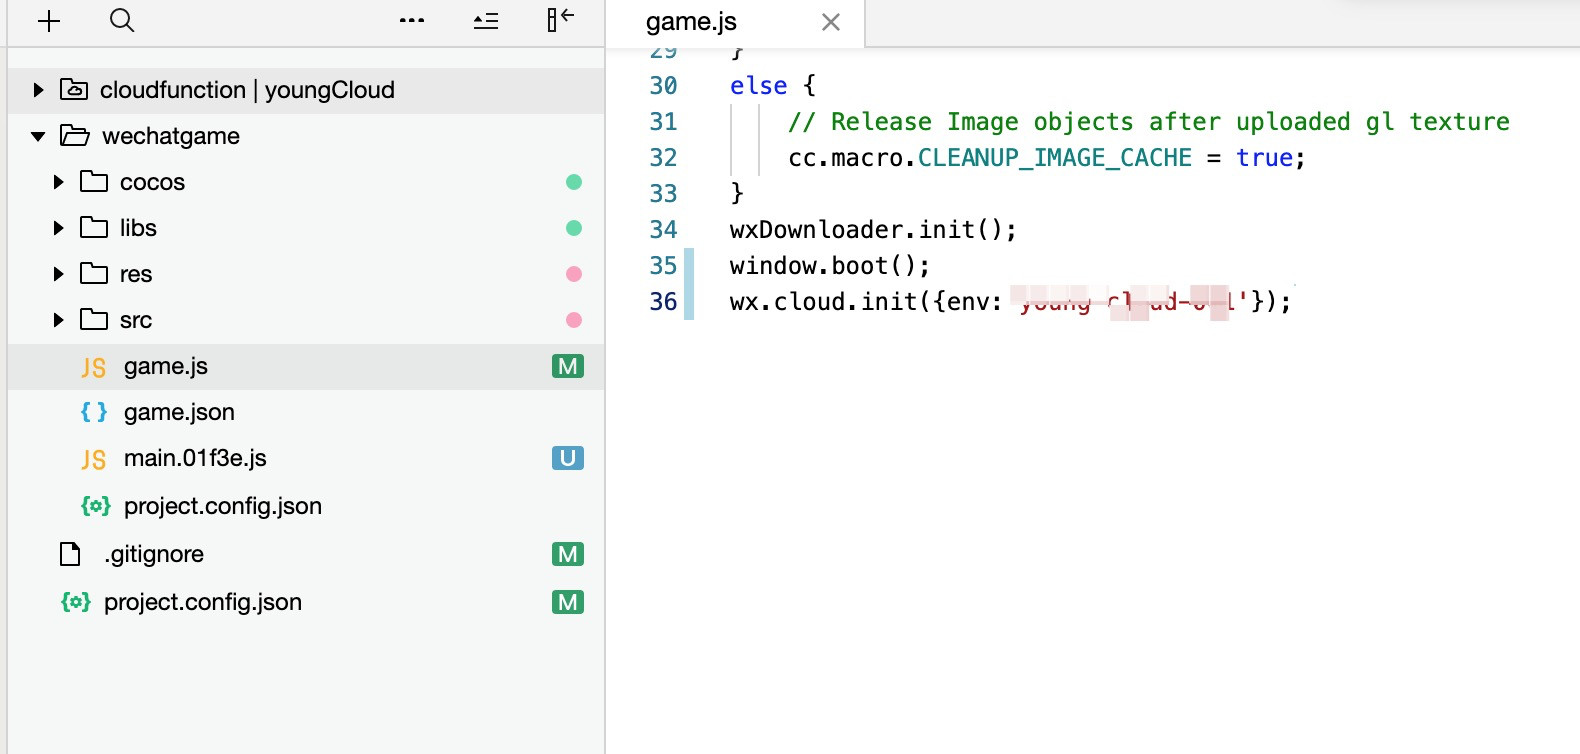This screenshot has height=754, width=1580.
Task: Open the game.json file
Action: point(179,412)
